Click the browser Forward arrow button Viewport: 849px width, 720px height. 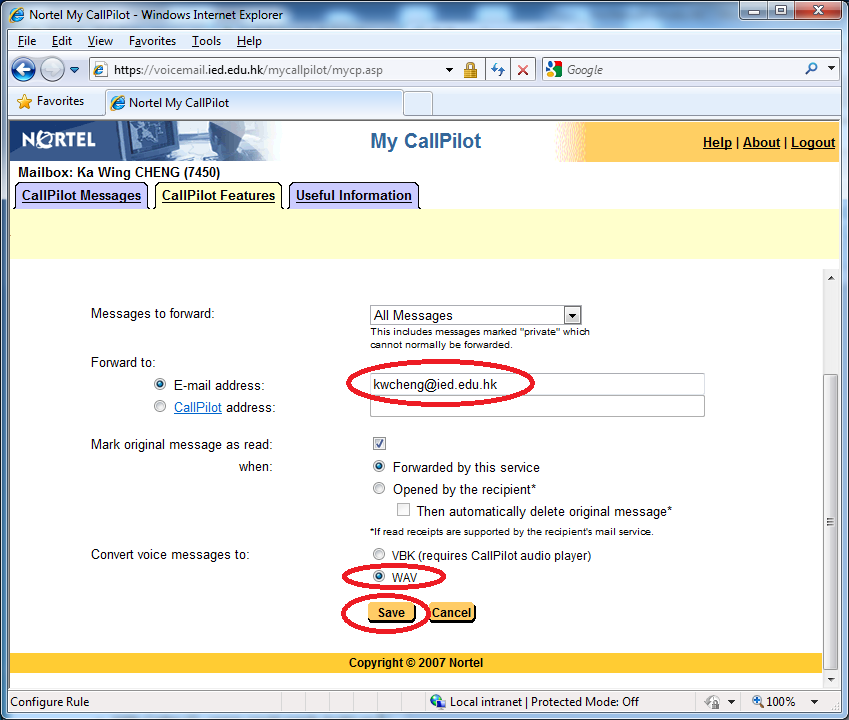[x=52, y=70]
